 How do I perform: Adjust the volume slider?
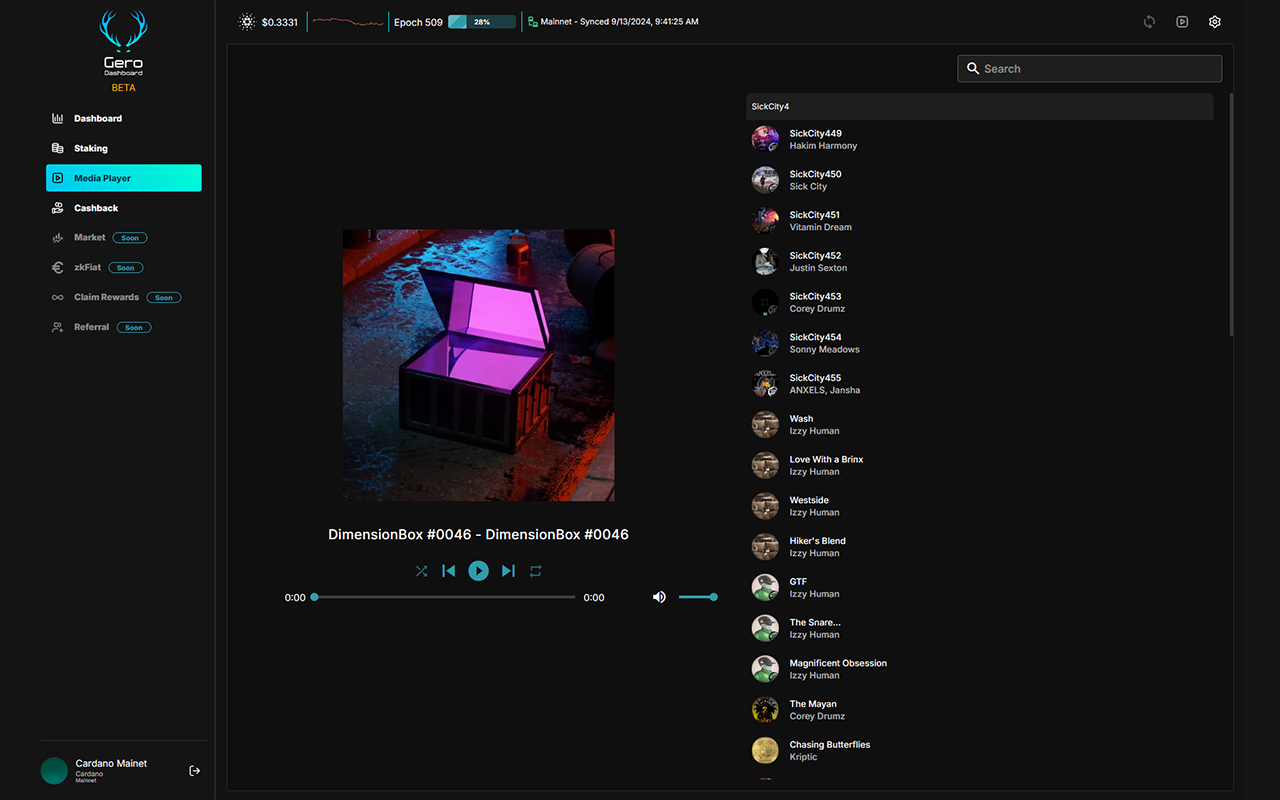click(x=700, y=596)
